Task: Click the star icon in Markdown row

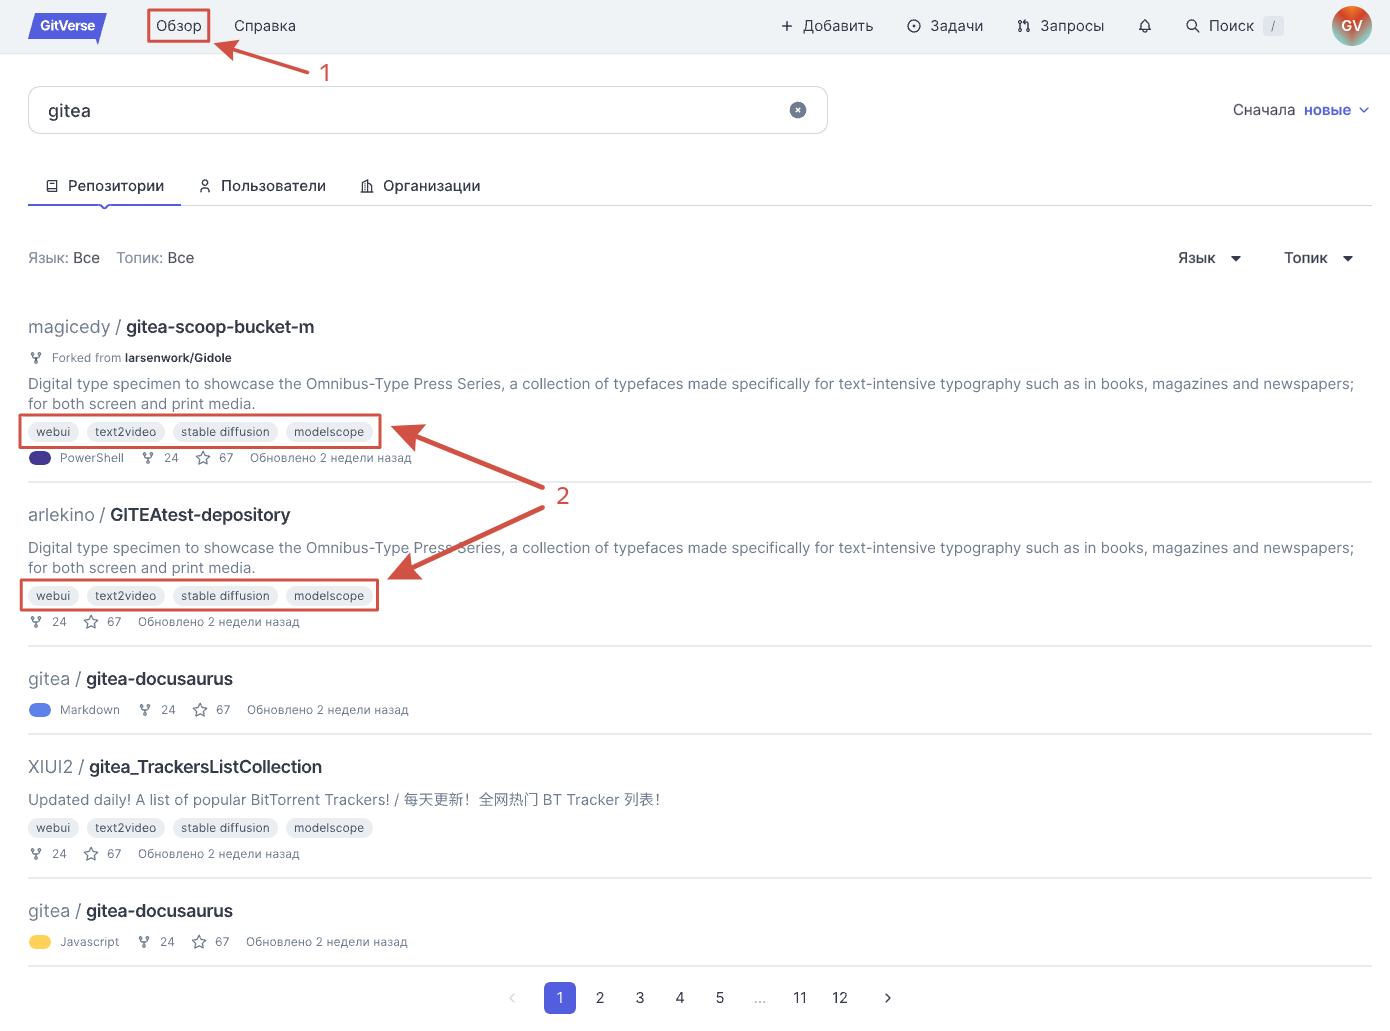Action: coord(200,710)
